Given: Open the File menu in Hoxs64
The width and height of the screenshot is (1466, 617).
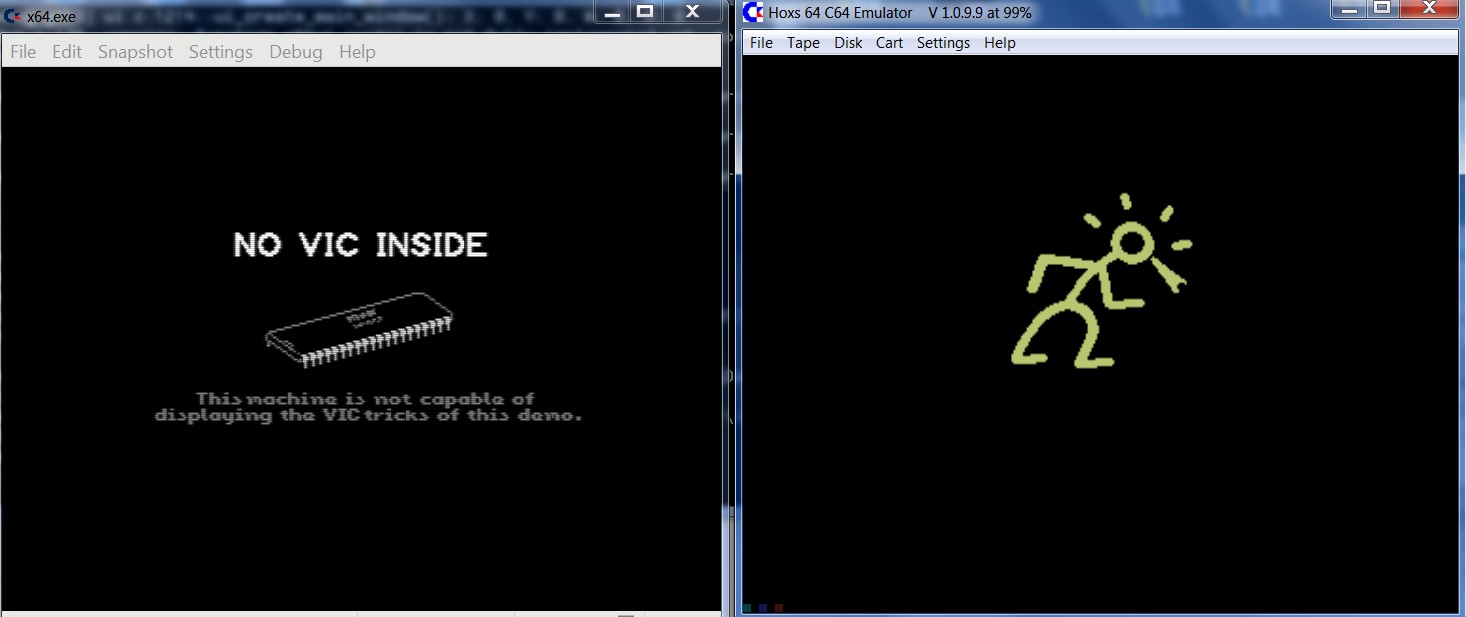Looking at the screenshot, I should pos(761,43).
